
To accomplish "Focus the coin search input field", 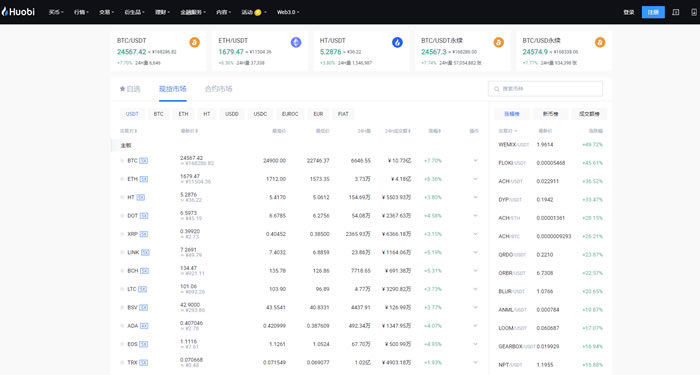I will 546,89.
